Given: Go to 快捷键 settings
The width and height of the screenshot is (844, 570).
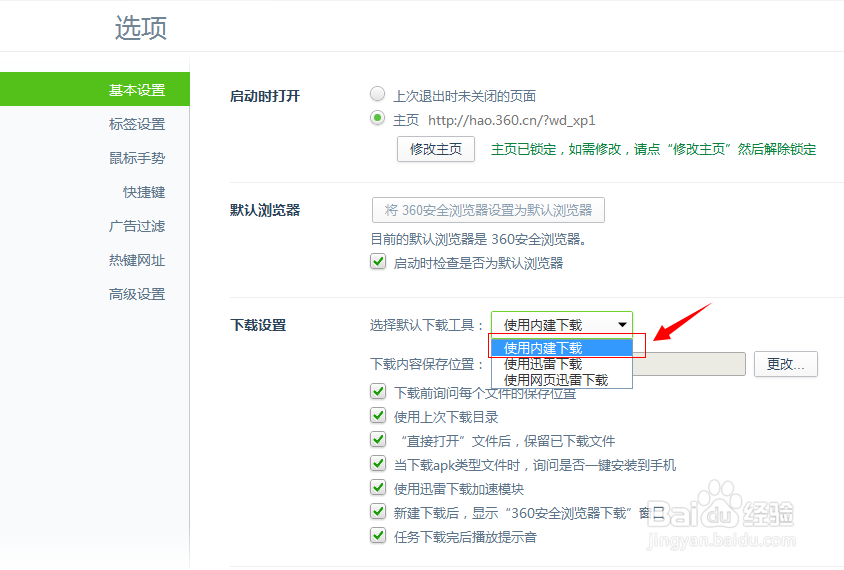Looking at the screenshot, I should click(144, 192).
